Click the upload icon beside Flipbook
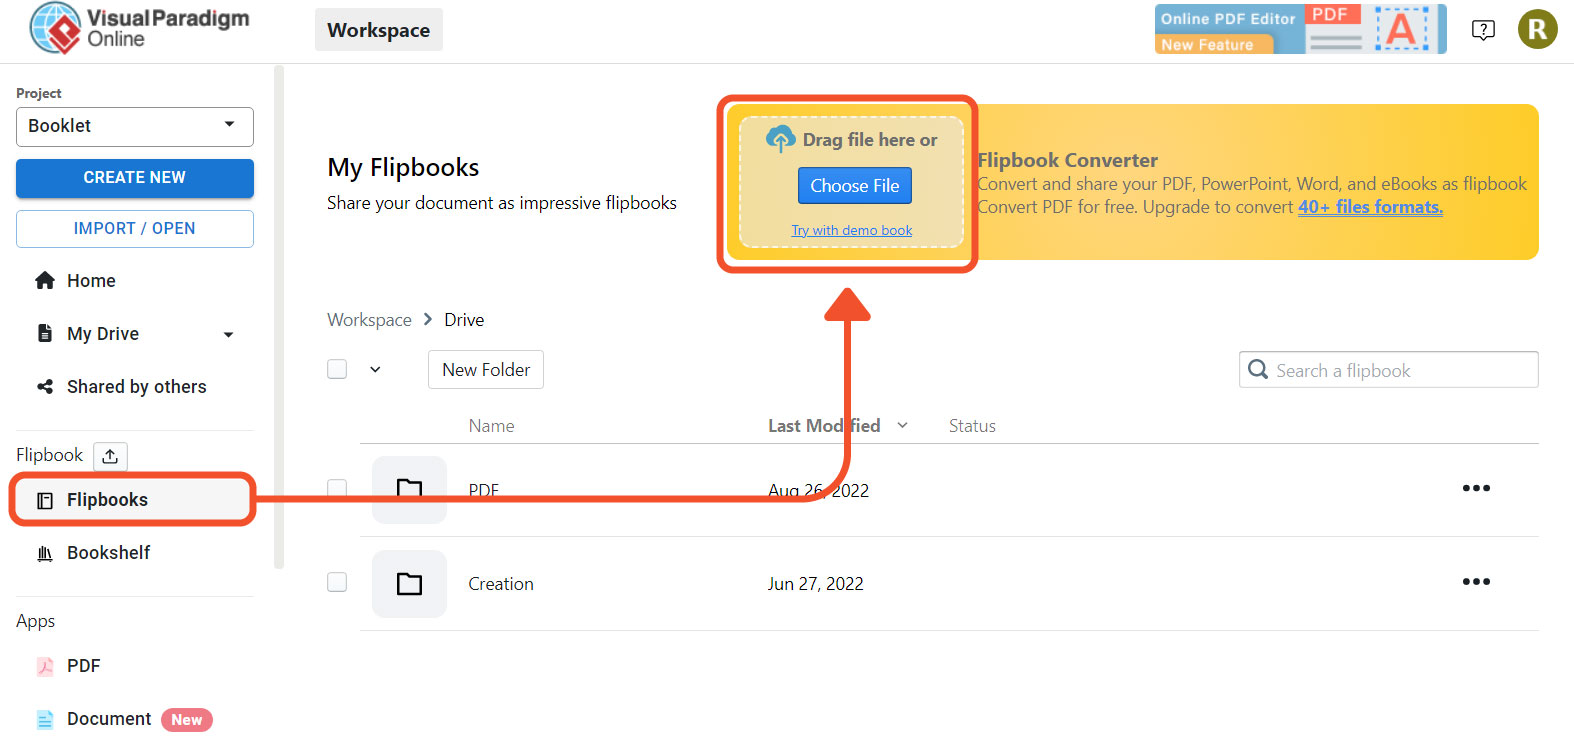This screenshot has width=1574, height=746. (110, 456)
